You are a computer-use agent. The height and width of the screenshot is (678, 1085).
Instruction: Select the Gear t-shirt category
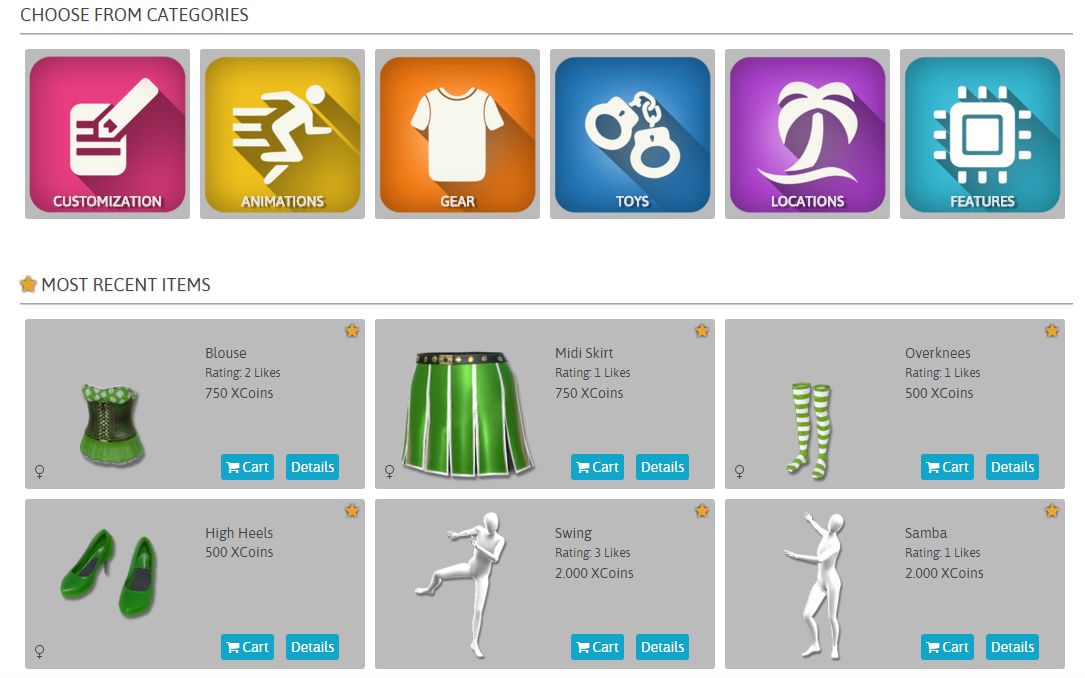pyautogui.click(x=457, y=134)
